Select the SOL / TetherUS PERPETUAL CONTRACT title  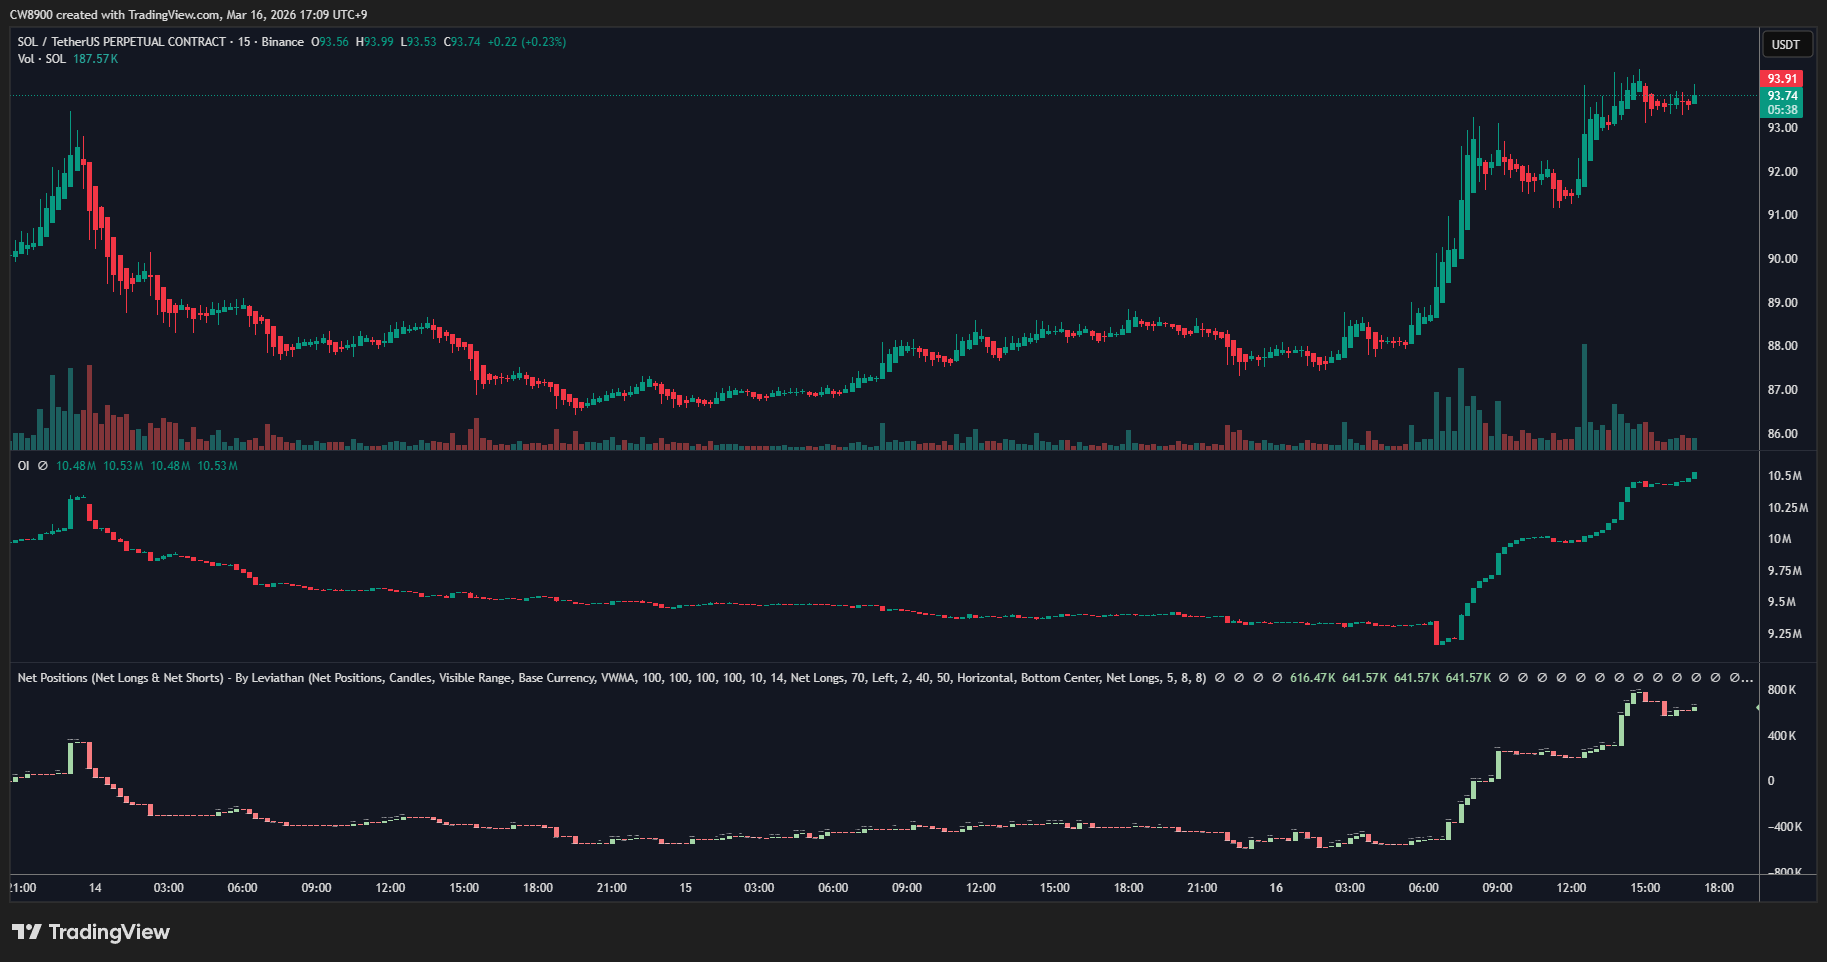click(122, 42)
